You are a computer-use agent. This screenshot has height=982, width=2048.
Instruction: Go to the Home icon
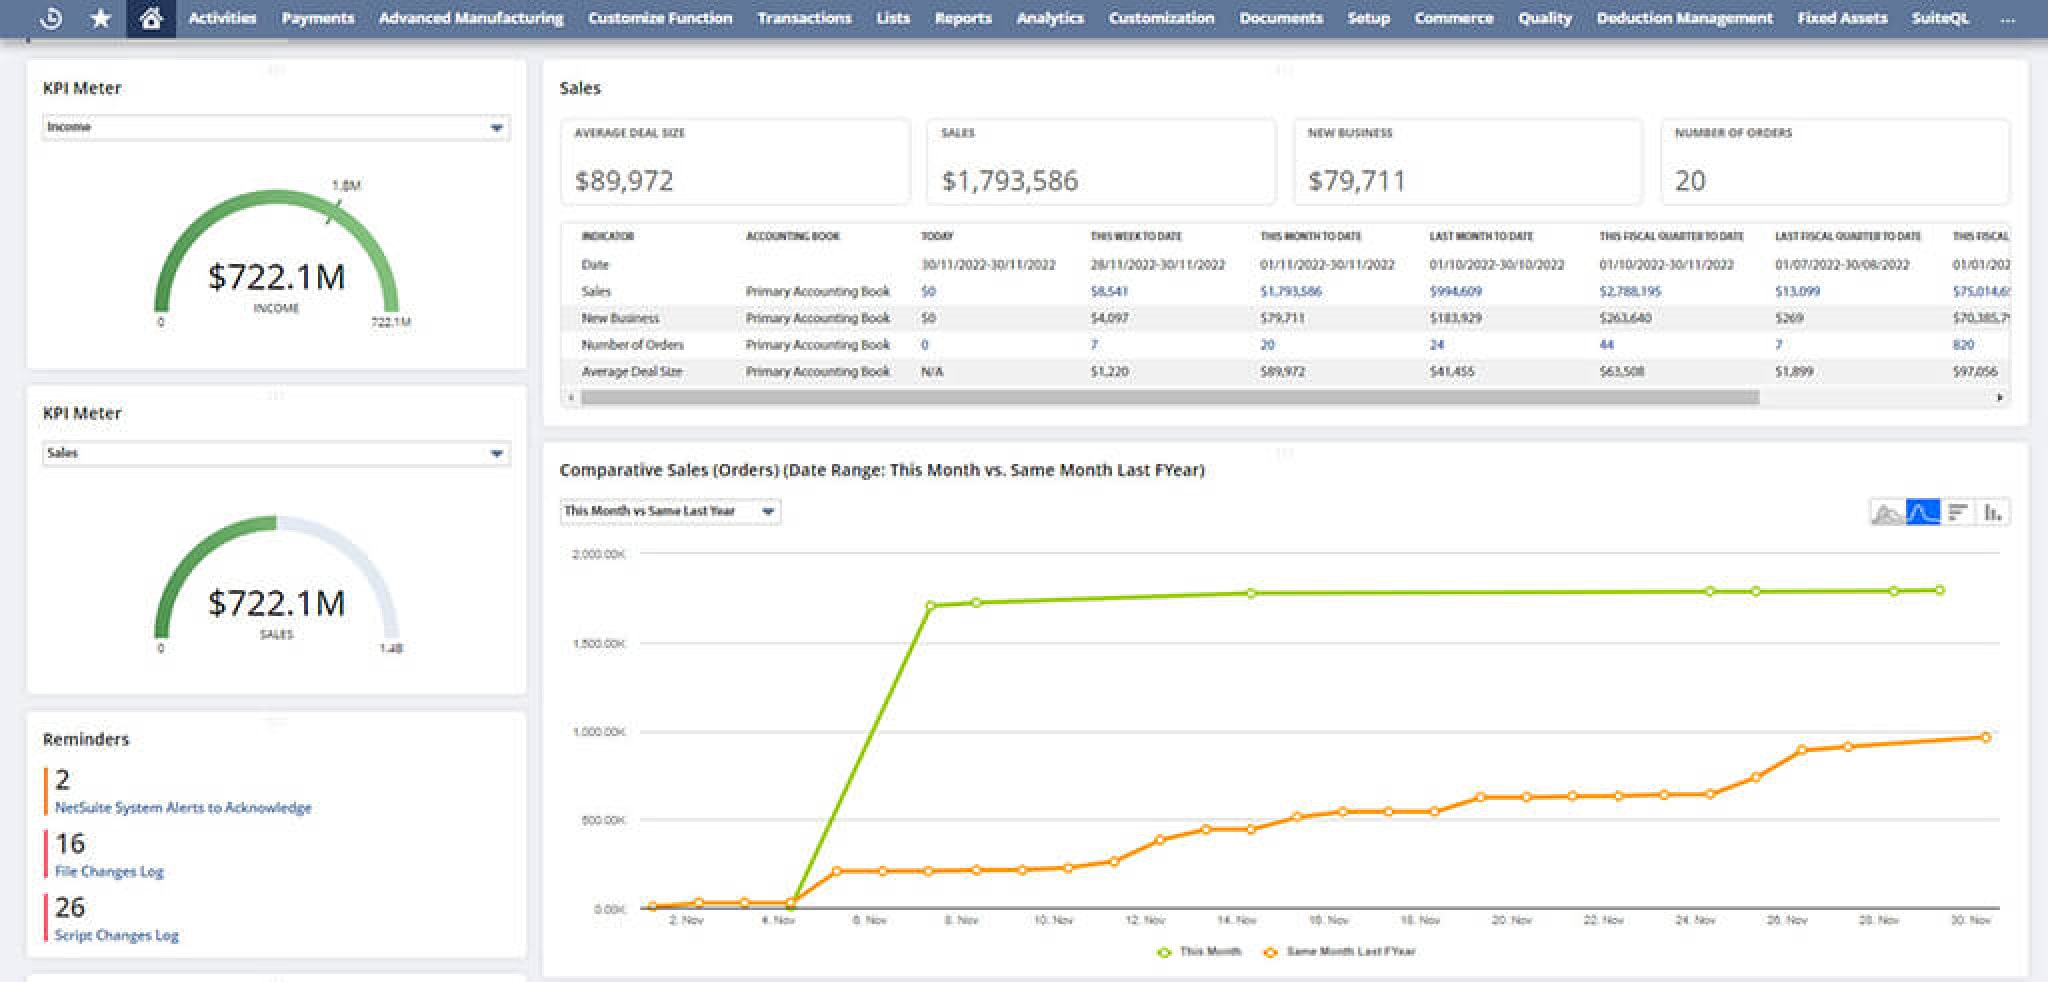151,18
